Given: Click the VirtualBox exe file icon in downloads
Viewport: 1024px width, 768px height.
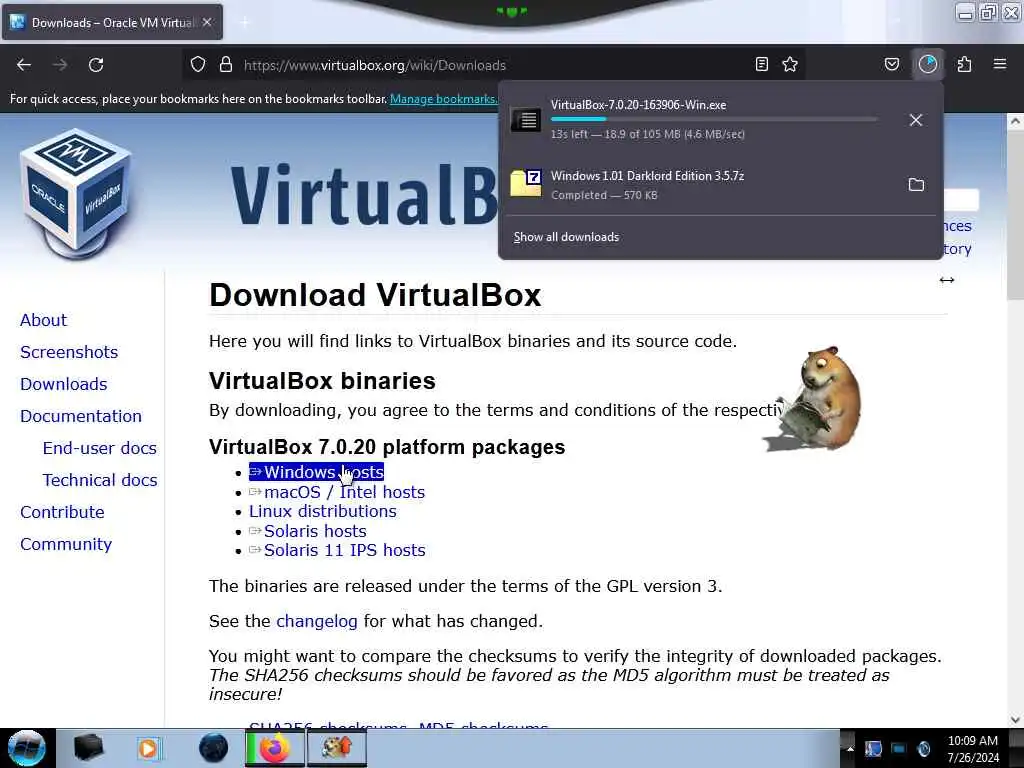Looking at the screenshot, I should point(526,120).
